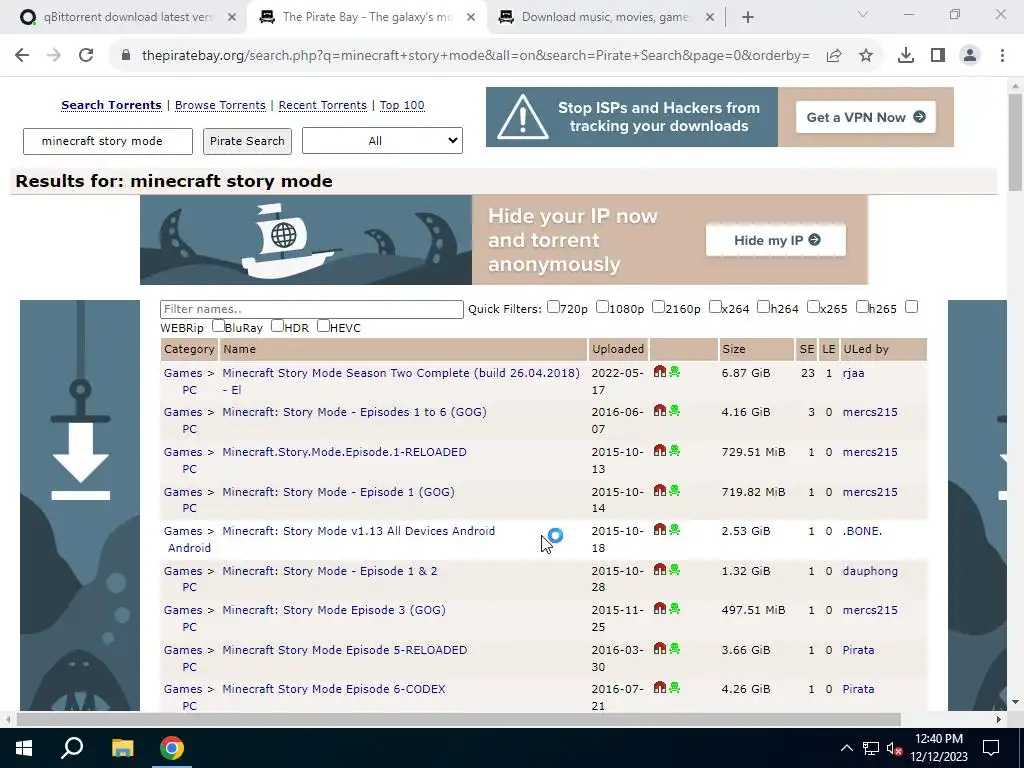Click magnet icon for Episodes 1 to 6 (GOG)
Image resolution: width=1024 pixels, height=768 pixels.
pos(660,411)
